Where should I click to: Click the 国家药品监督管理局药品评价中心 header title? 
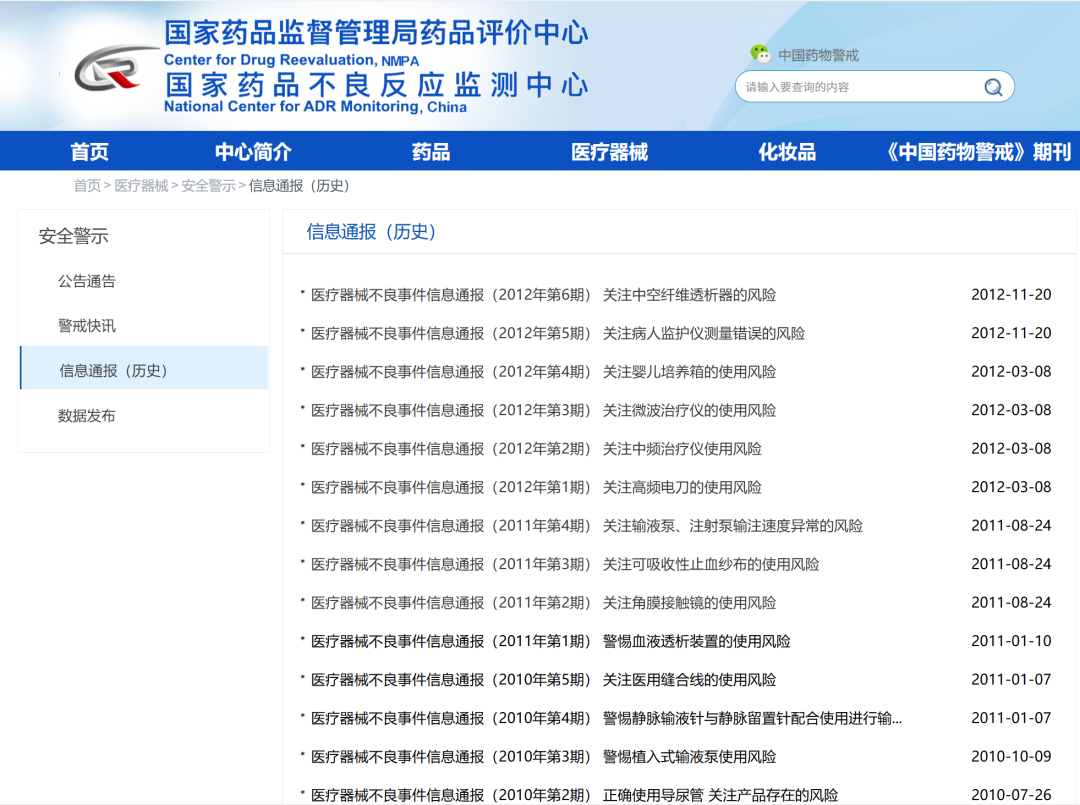(376, 33)
